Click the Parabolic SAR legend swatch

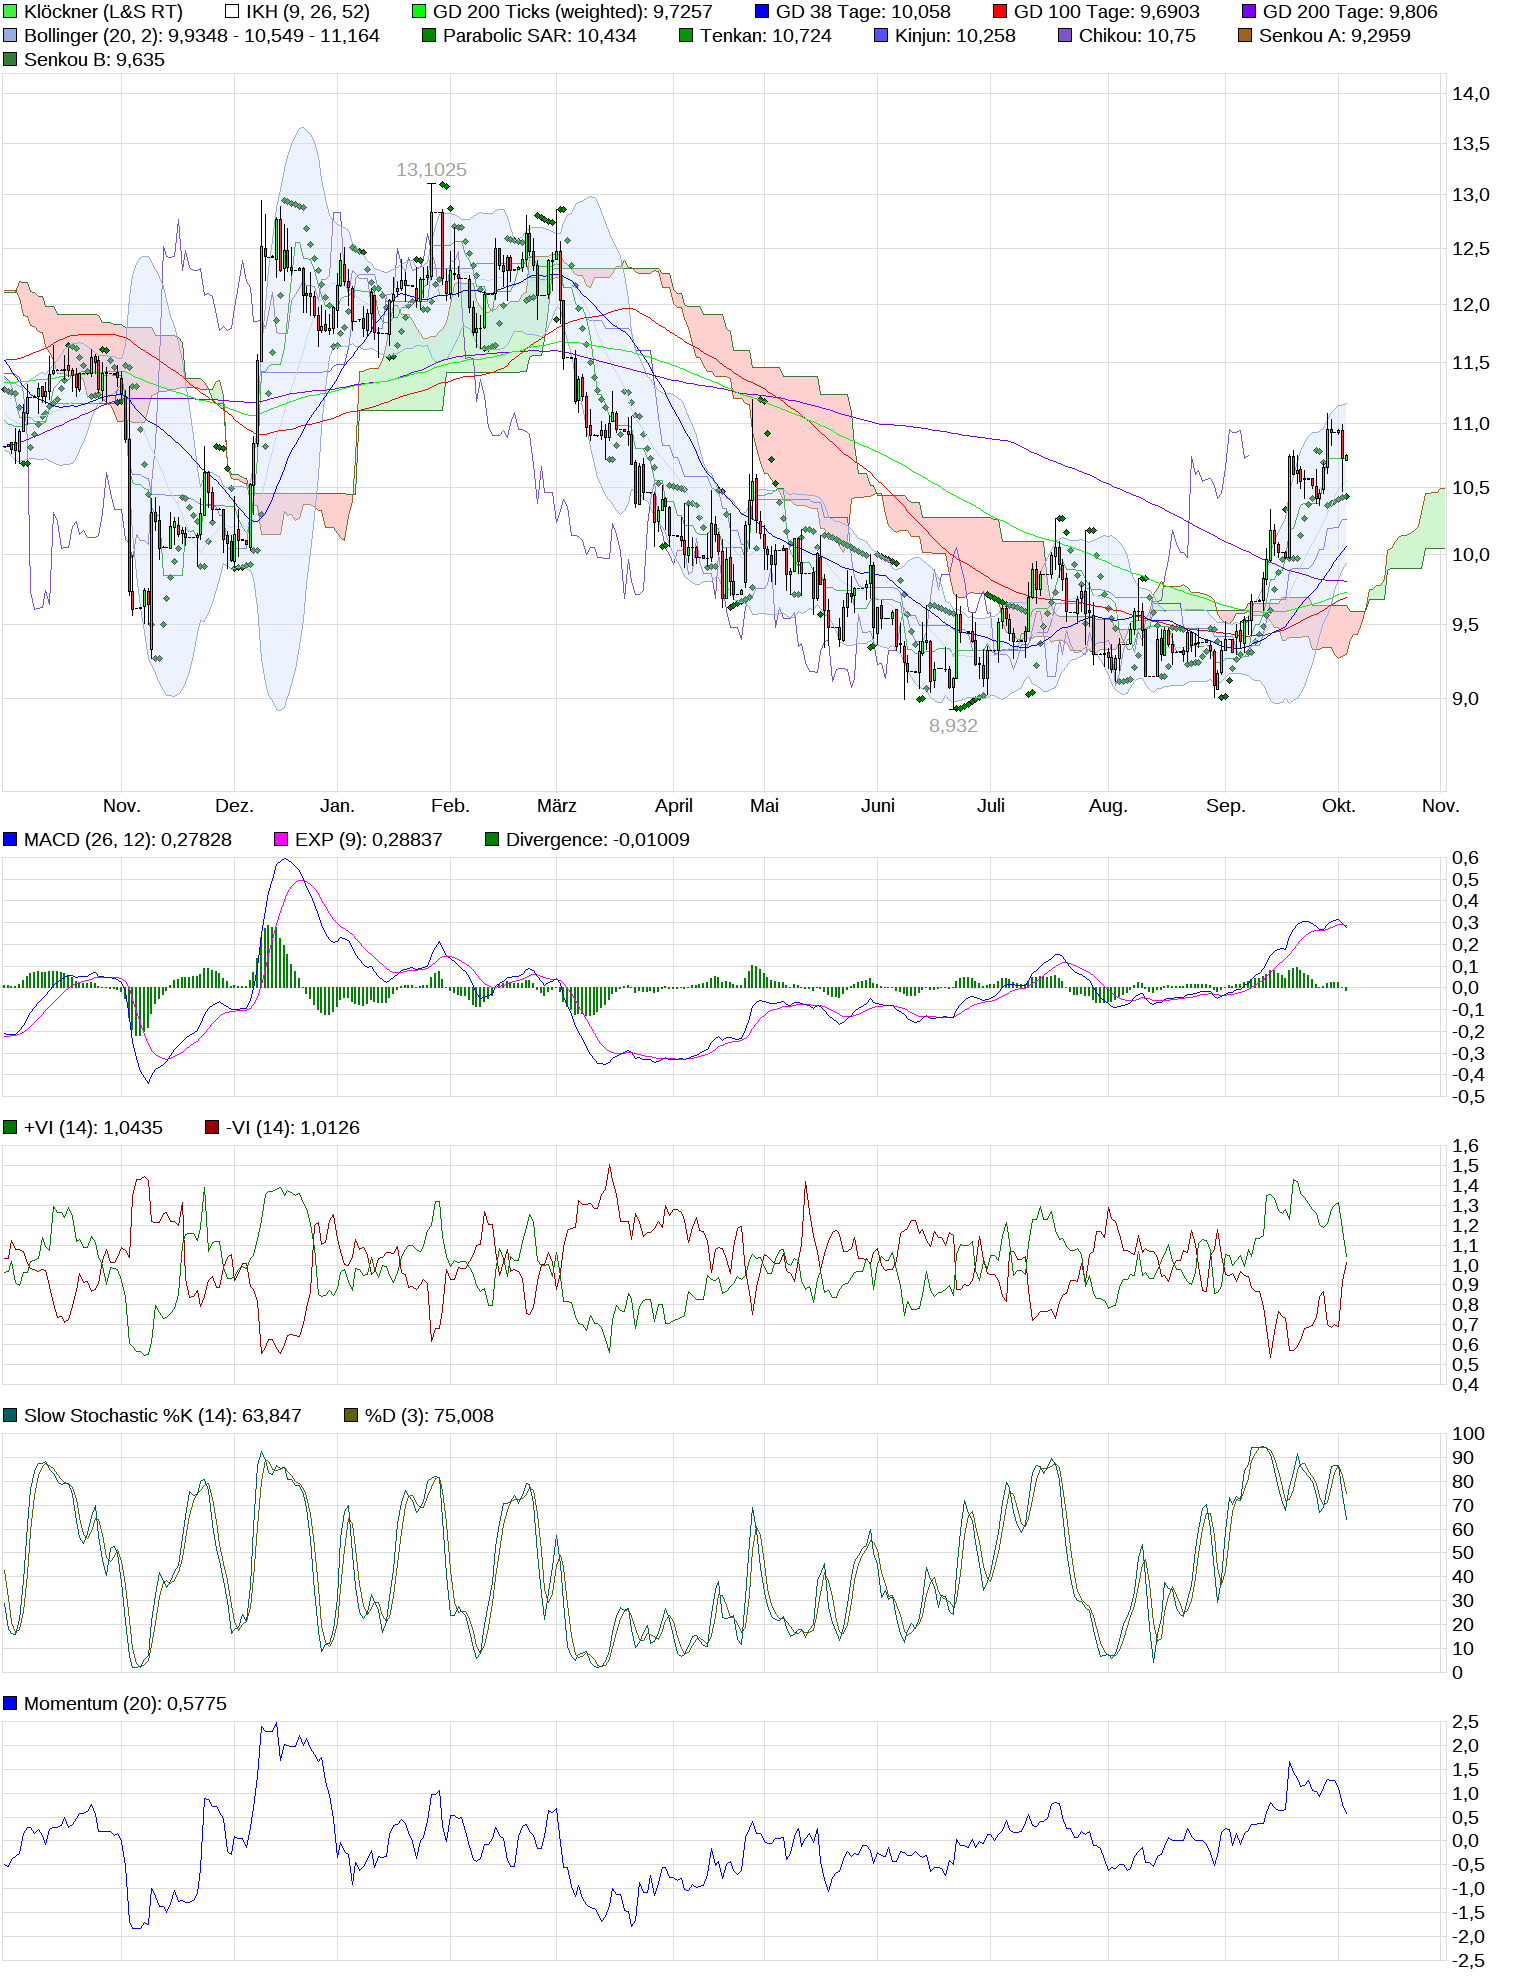pyautogui.click(x=429, y=36)
